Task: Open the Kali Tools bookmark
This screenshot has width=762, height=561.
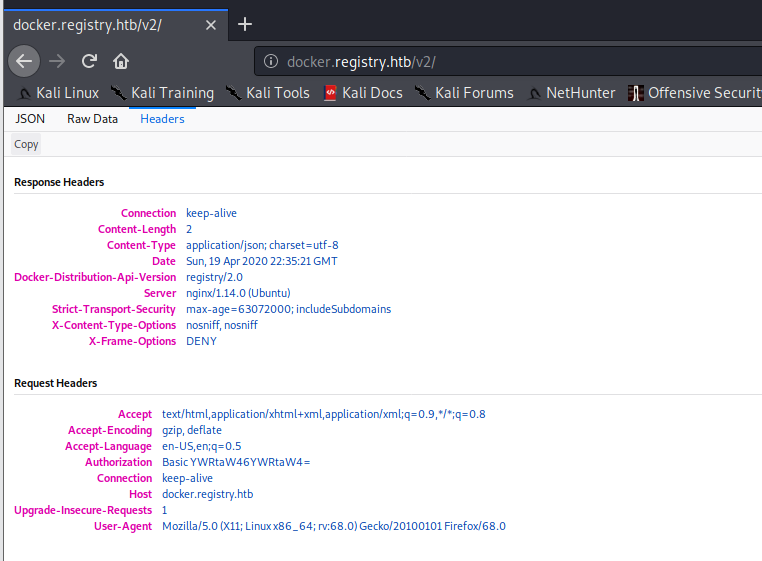Action: click(267, 93)
